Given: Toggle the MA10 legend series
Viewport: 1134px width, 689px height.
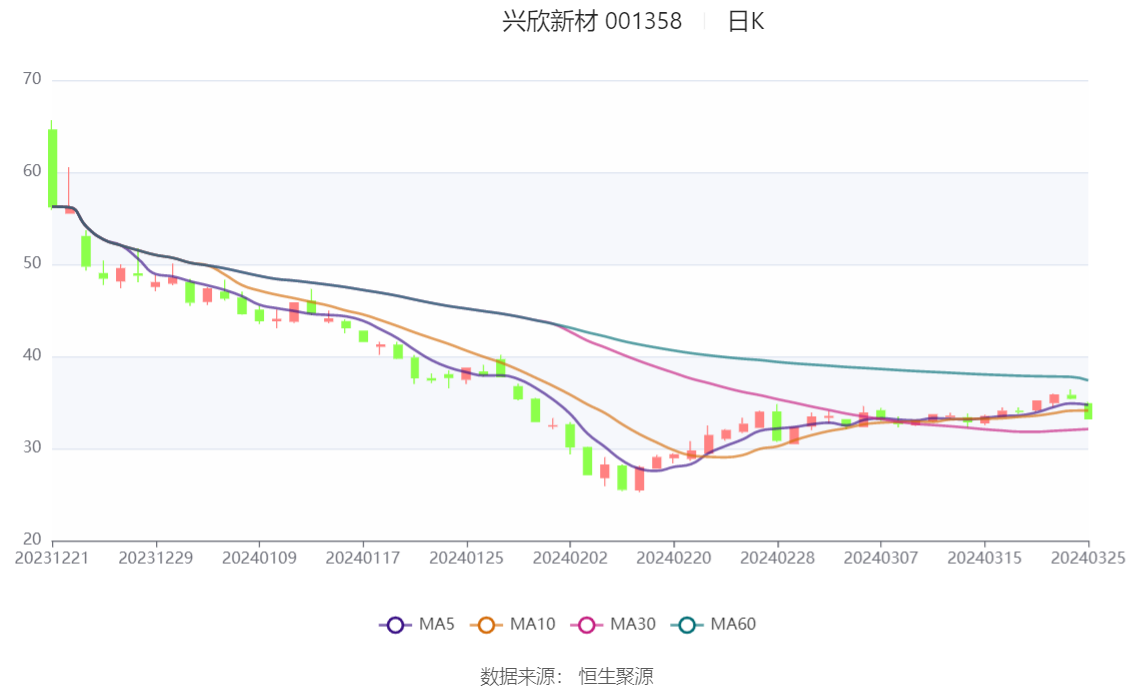Looking at the screenshot, I should (x=513, y=625).
